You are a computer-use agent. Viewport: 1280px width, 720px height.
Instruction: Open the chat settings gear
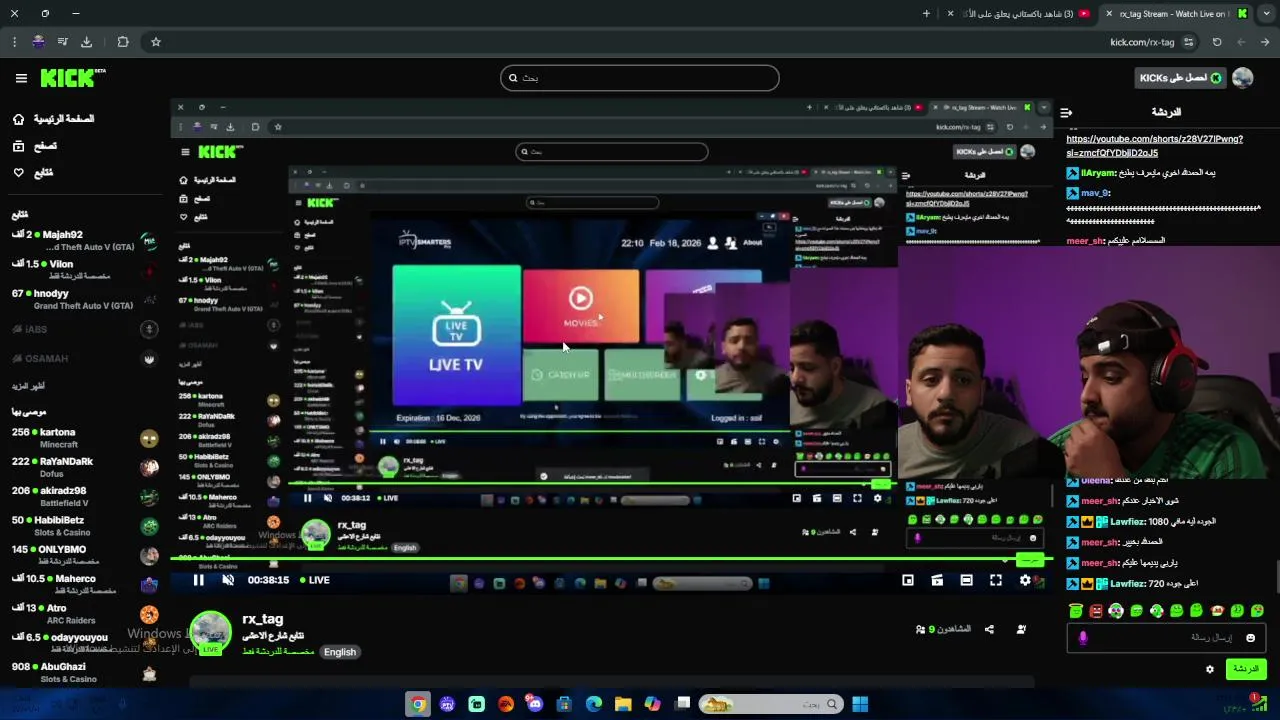click(1210, 669)
